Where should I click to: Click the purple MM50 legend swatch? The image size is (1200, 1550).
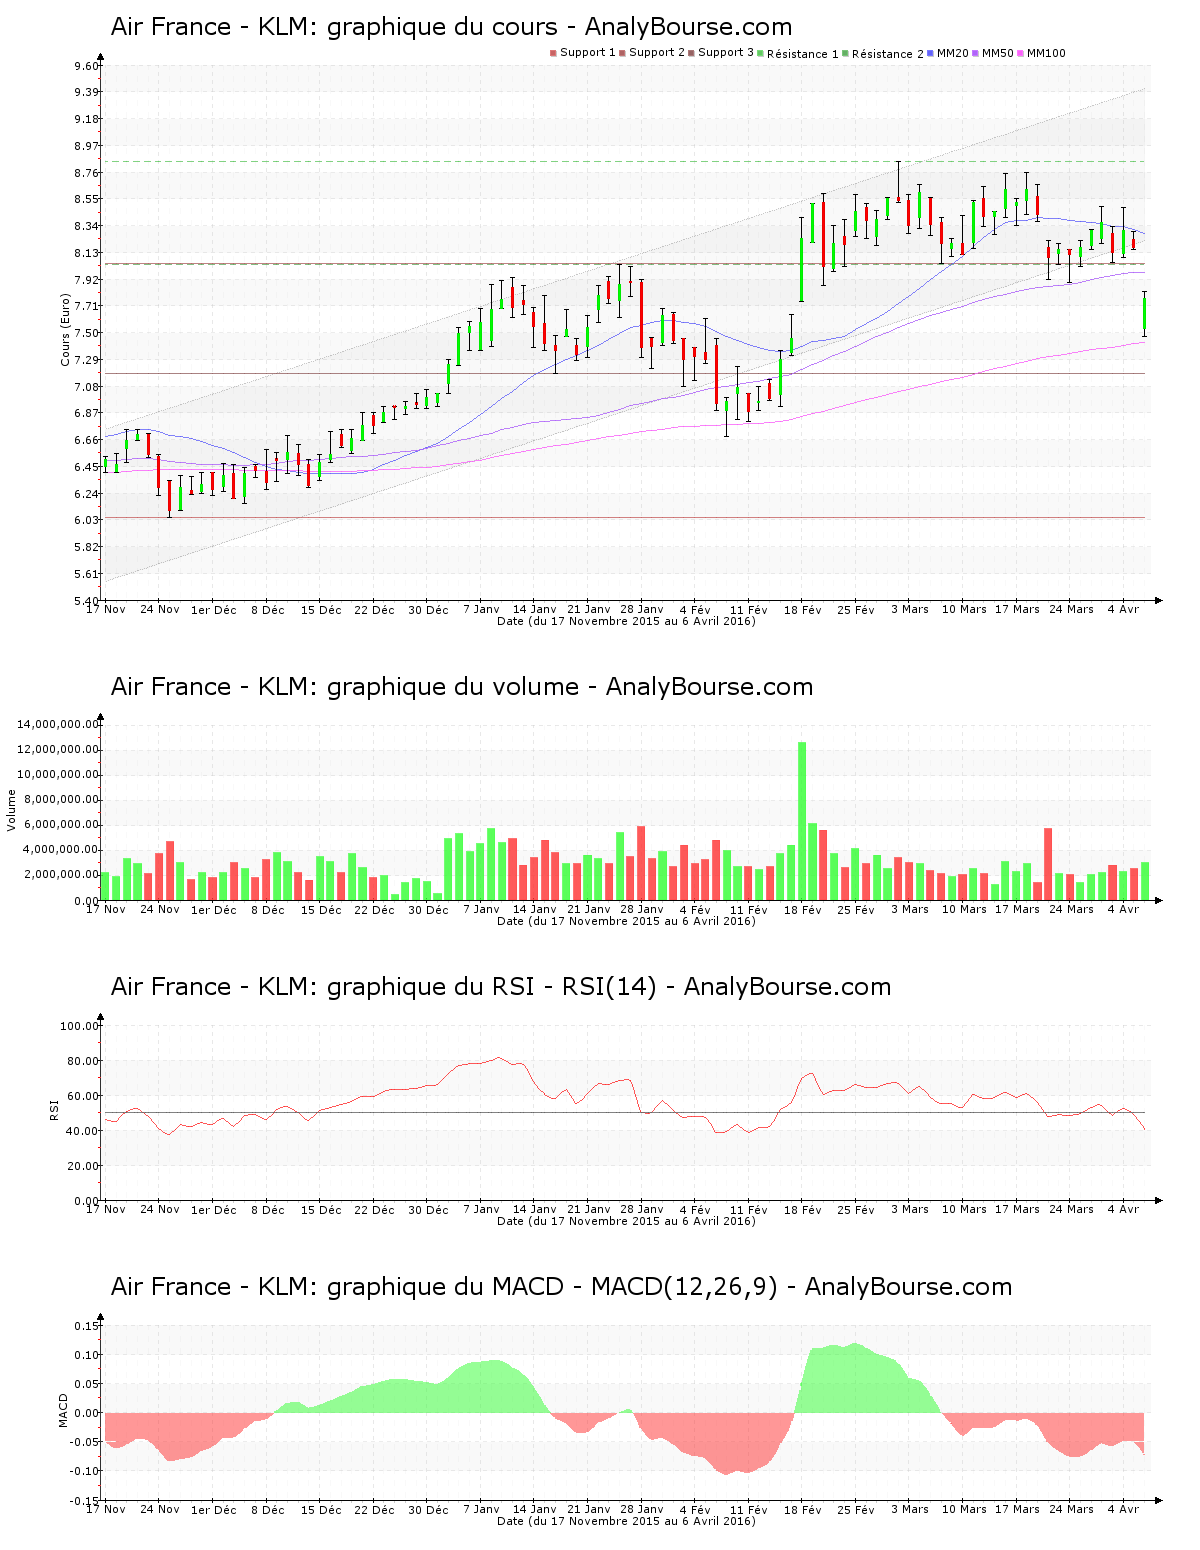976,53
